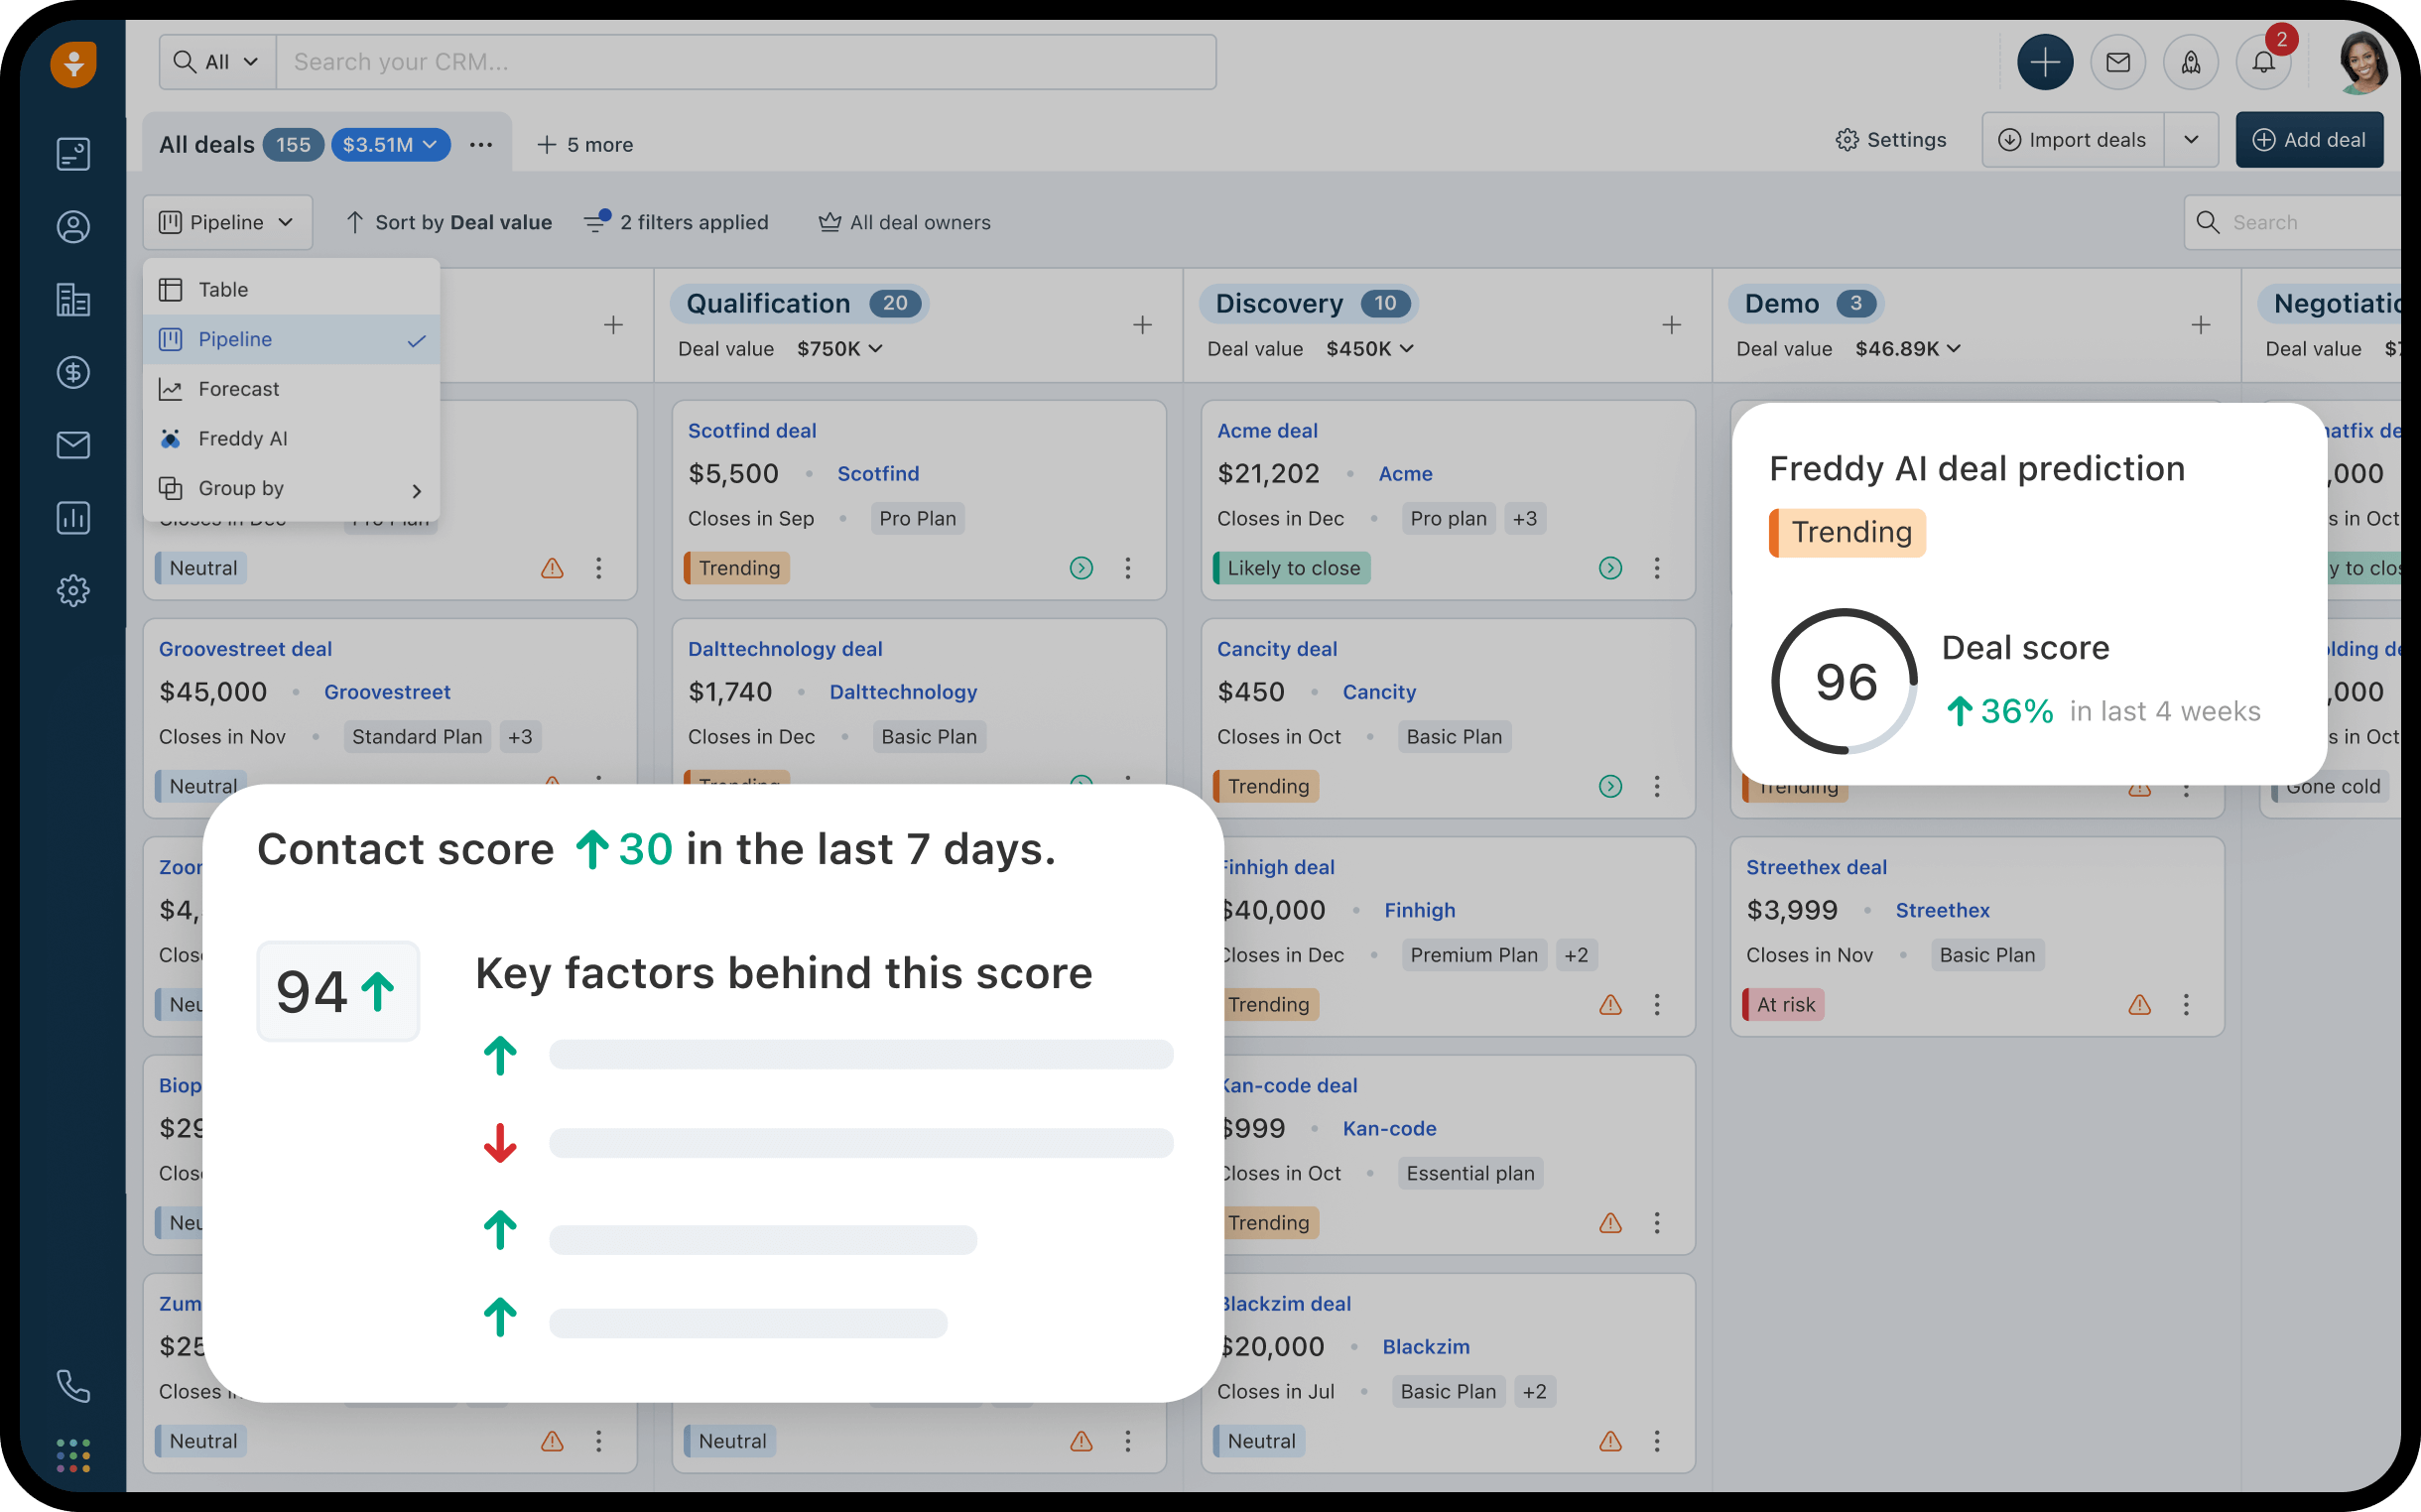2421x1512 pixels.
Task: Click the mail/email icon in top bar
Action: point(2118,61)
